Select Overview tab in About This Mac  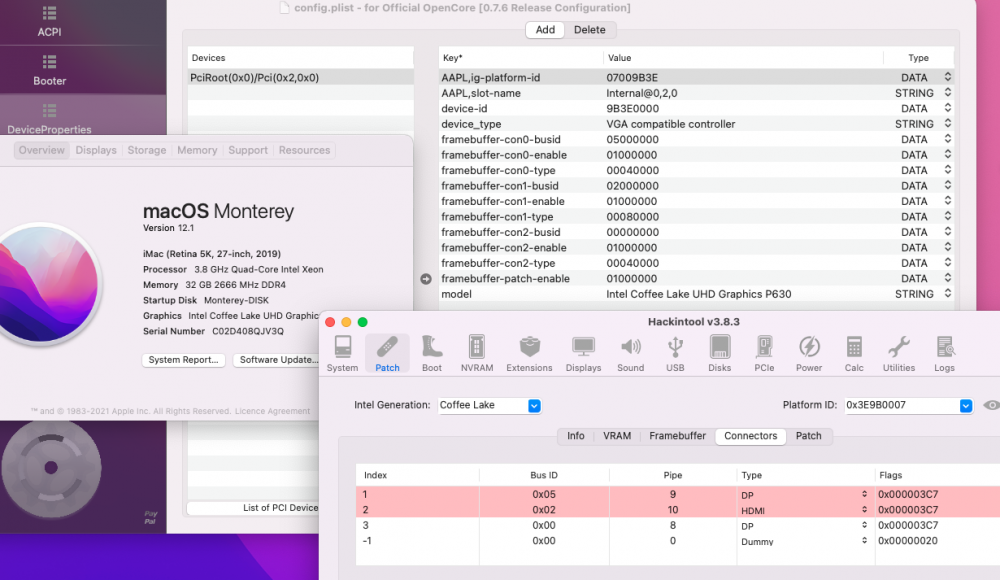coord(41,150)
